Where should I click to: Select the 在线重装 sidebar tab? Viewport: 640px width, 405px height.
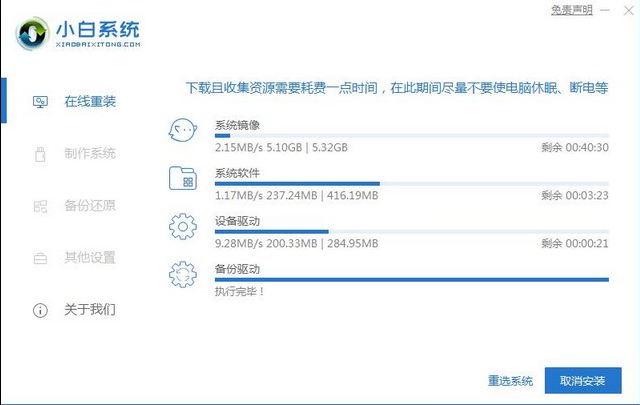point(89,102)
